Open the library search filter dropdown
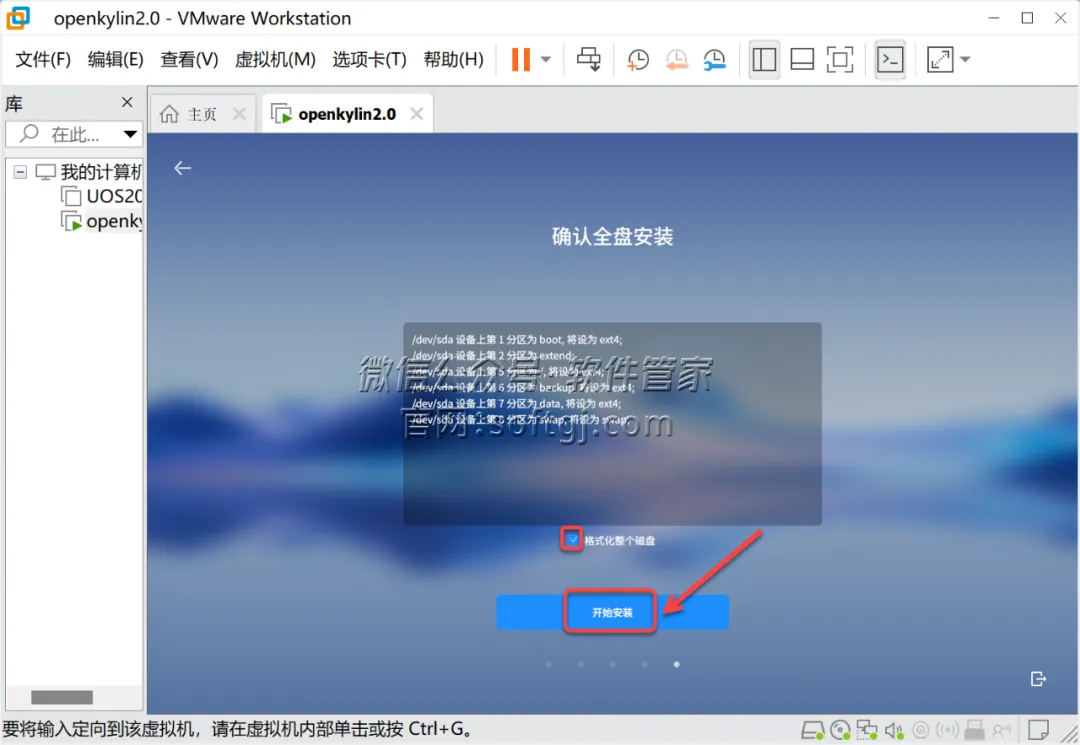Viewport: 1080px width, 745px height. click(x=130, y=134)
